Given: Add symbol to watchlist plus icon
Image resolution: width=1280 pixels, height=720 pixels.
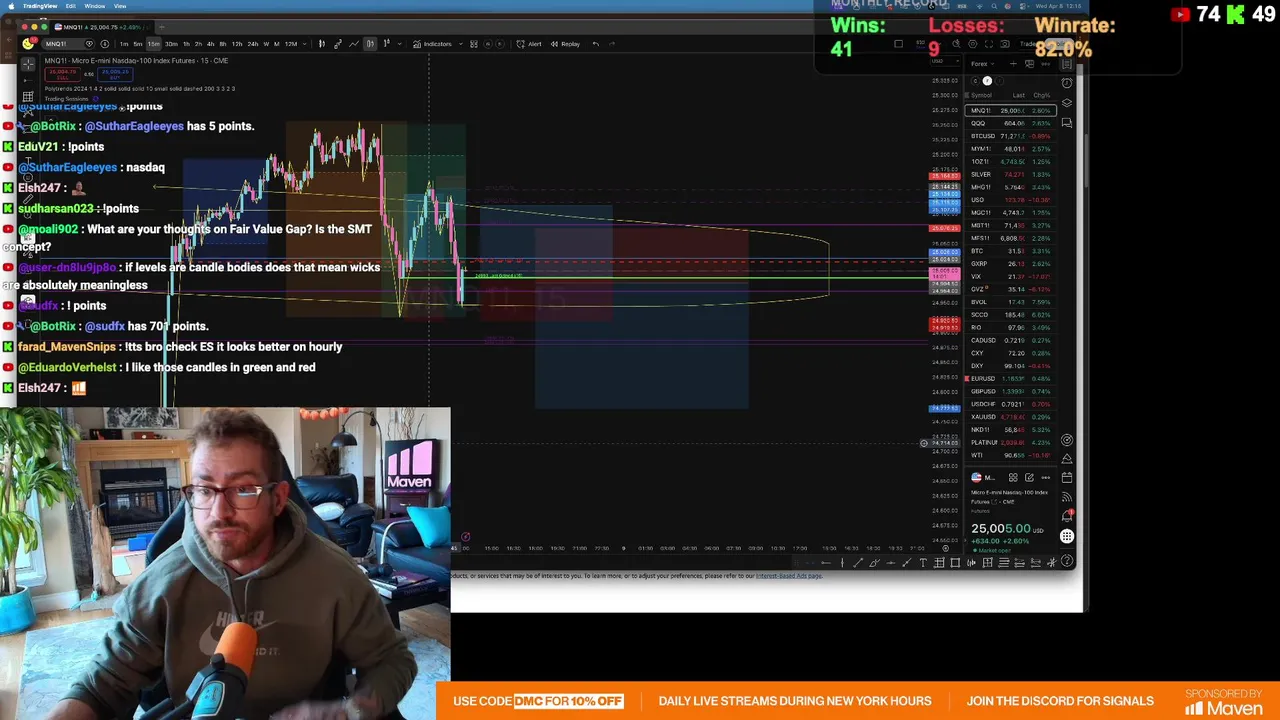Looking at the screenshot, I should coord(1013,64).
